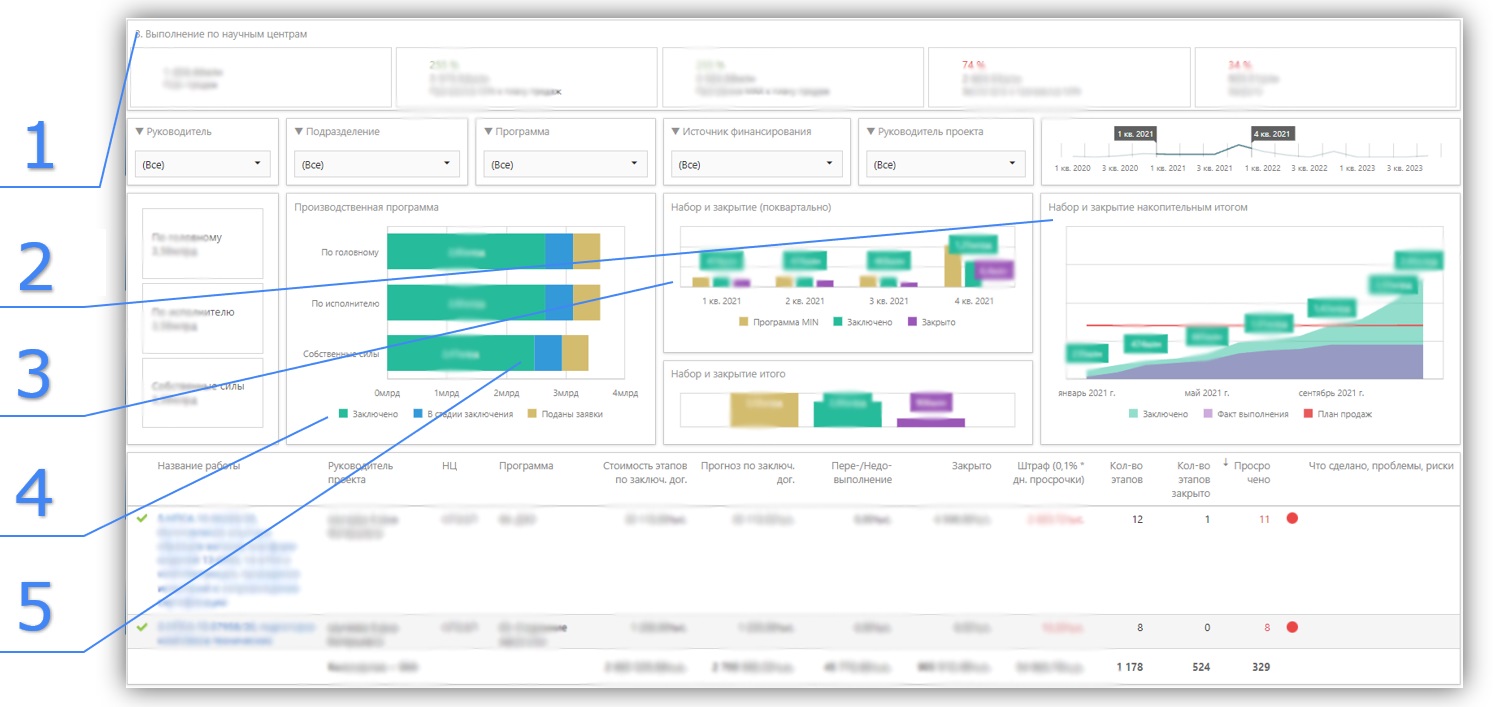The height and width of the screenshot is (707, 1494).
Task: Open the Руководитель (Все) dropdown
Action: pos(203,164)
